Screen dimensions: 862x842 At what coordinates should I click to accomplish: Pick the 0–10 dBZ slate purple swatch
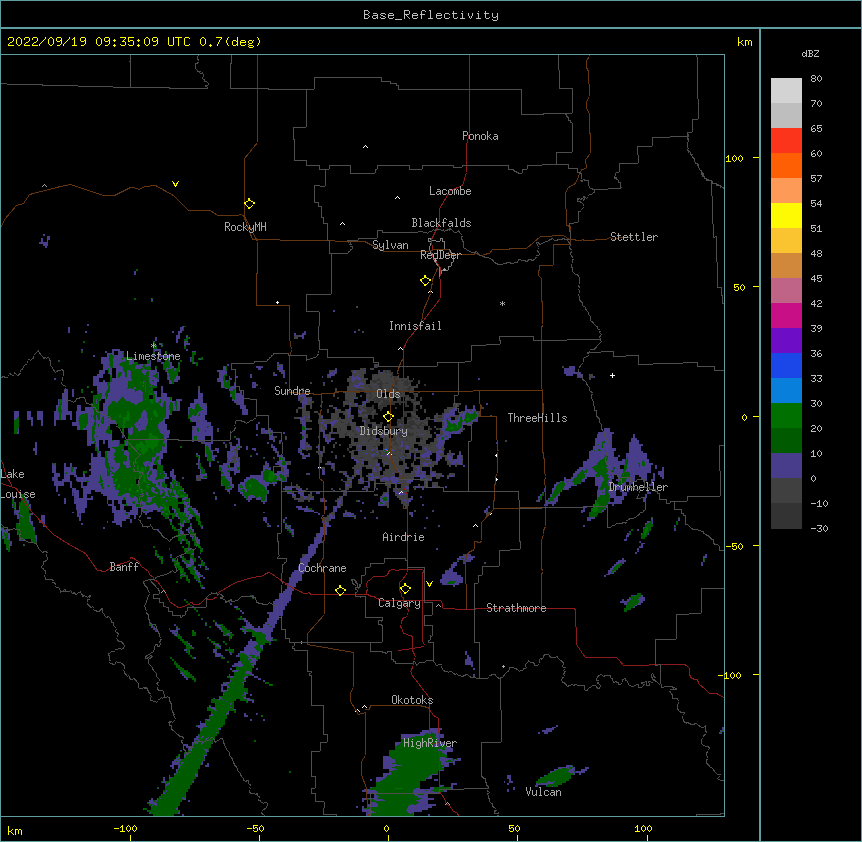[786, 466]
